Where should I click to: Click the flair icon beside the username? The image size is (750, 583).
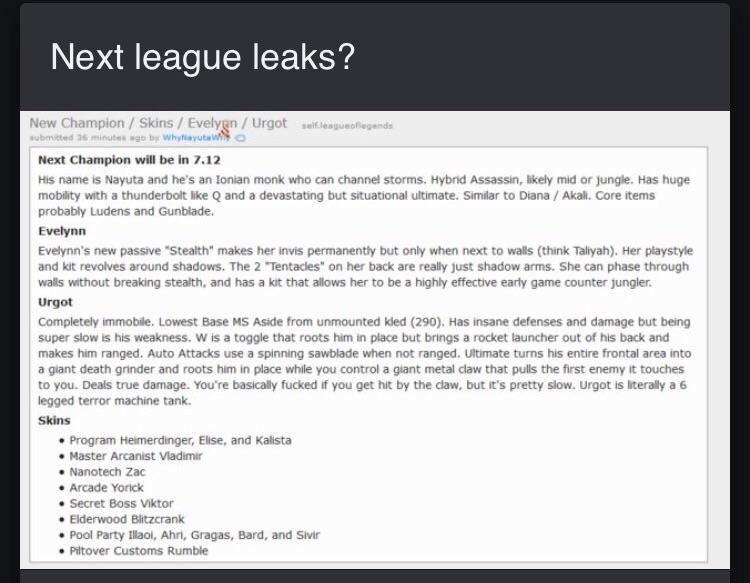(x=241, y=138)
